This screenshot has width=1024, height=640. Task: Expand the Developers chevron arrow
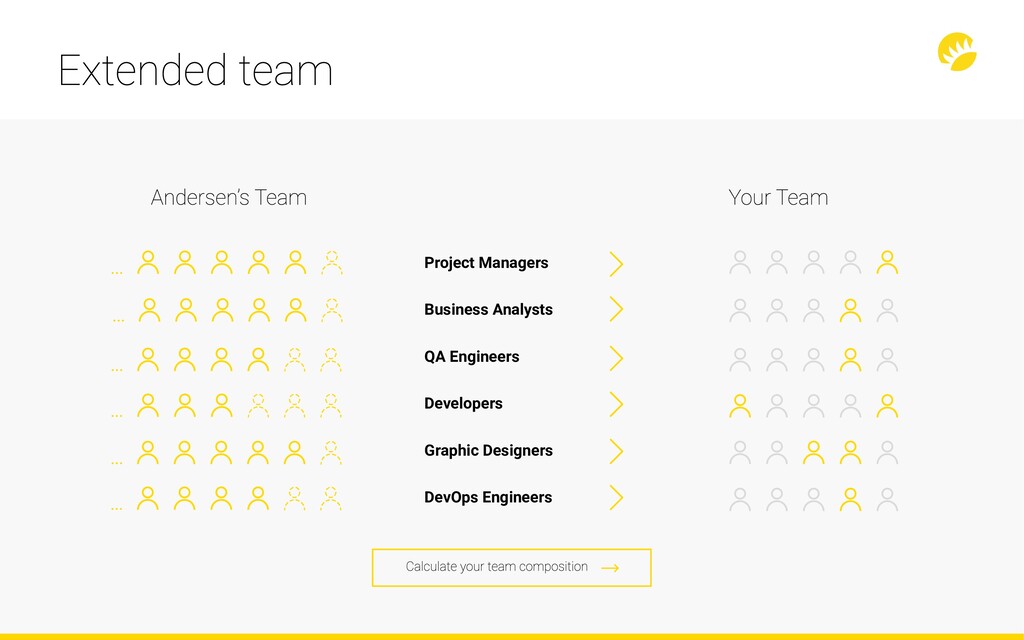coord(616,404)
